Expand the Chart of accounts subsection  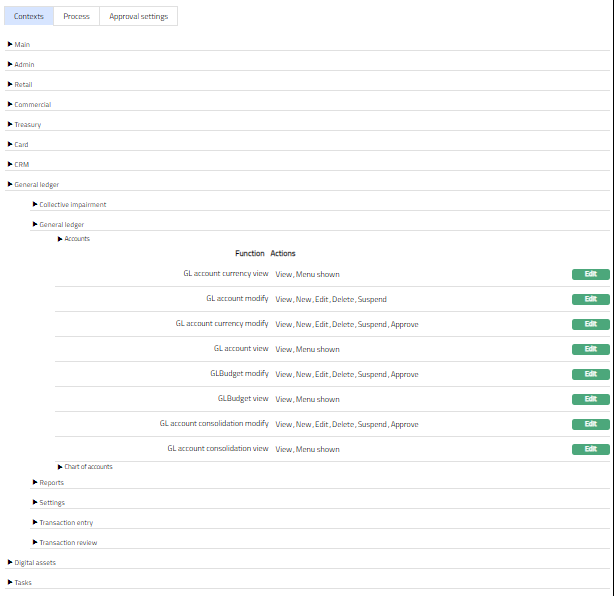88,467
